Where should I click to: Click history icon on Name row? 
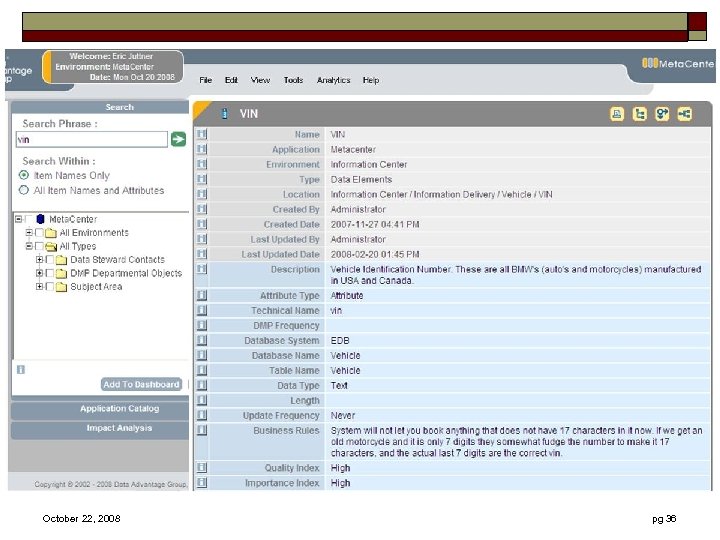[x=202, y=134]
